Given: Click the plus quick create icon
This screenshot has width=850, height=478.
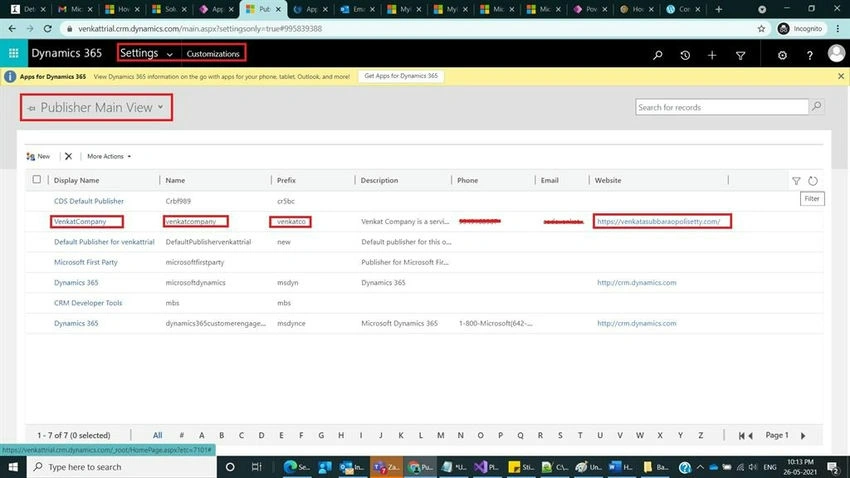Looking at the screenshot, I should tap(712, 55).
